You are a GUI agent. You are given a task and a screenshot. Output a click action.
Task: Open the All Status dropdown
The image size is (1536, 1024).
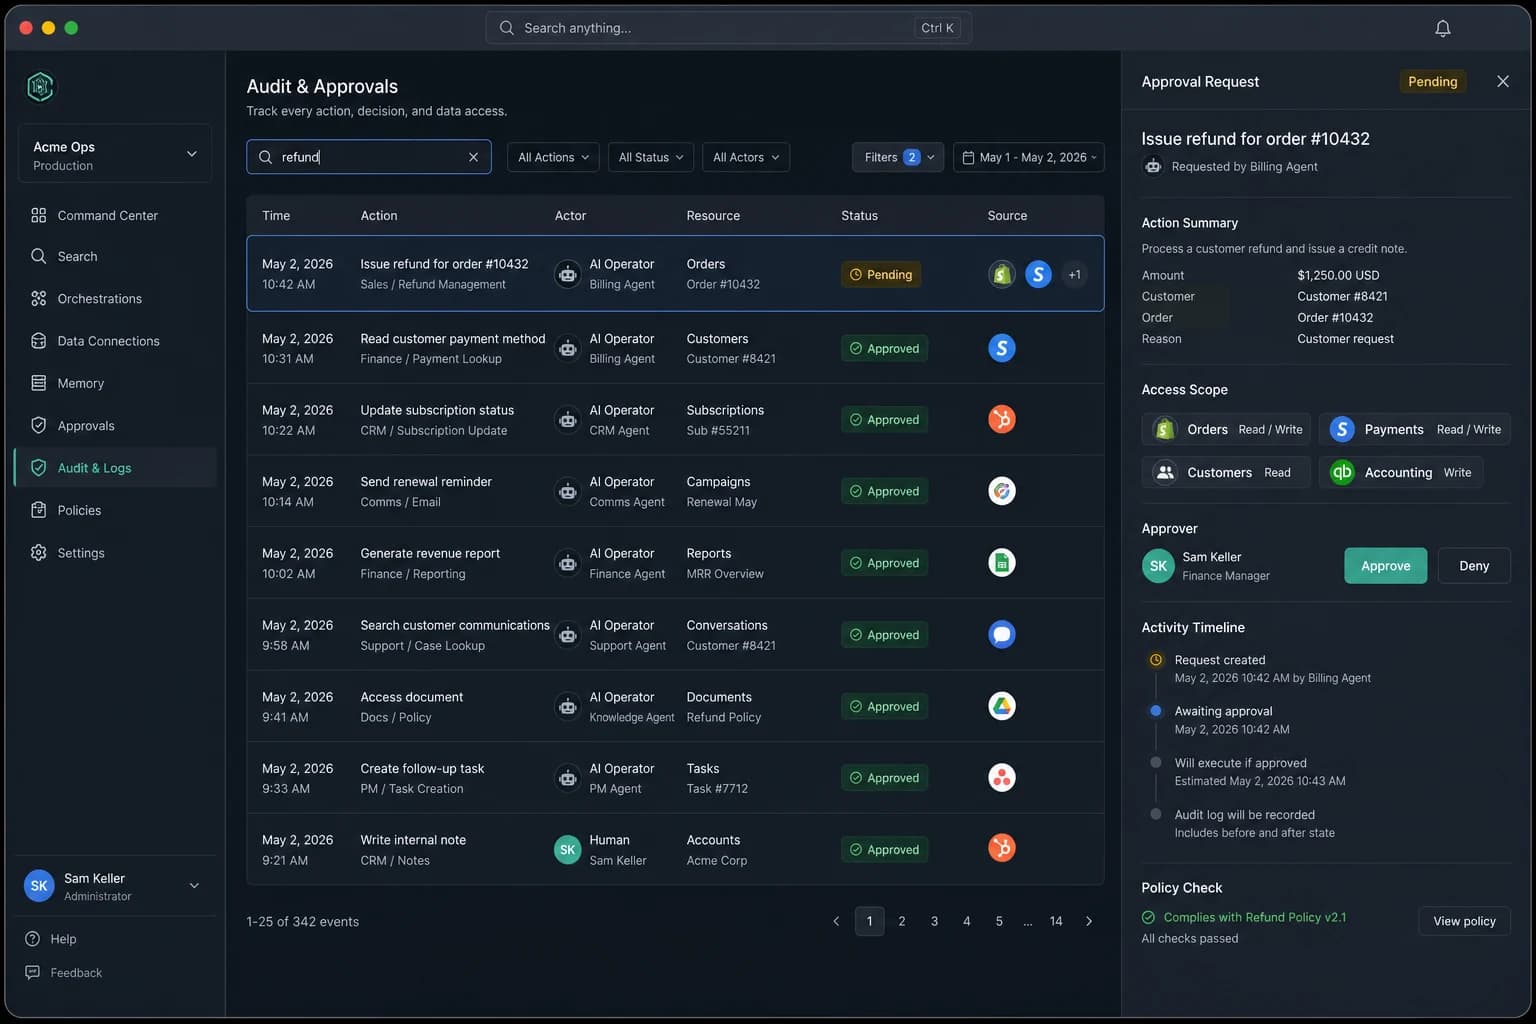click(651, 157)
